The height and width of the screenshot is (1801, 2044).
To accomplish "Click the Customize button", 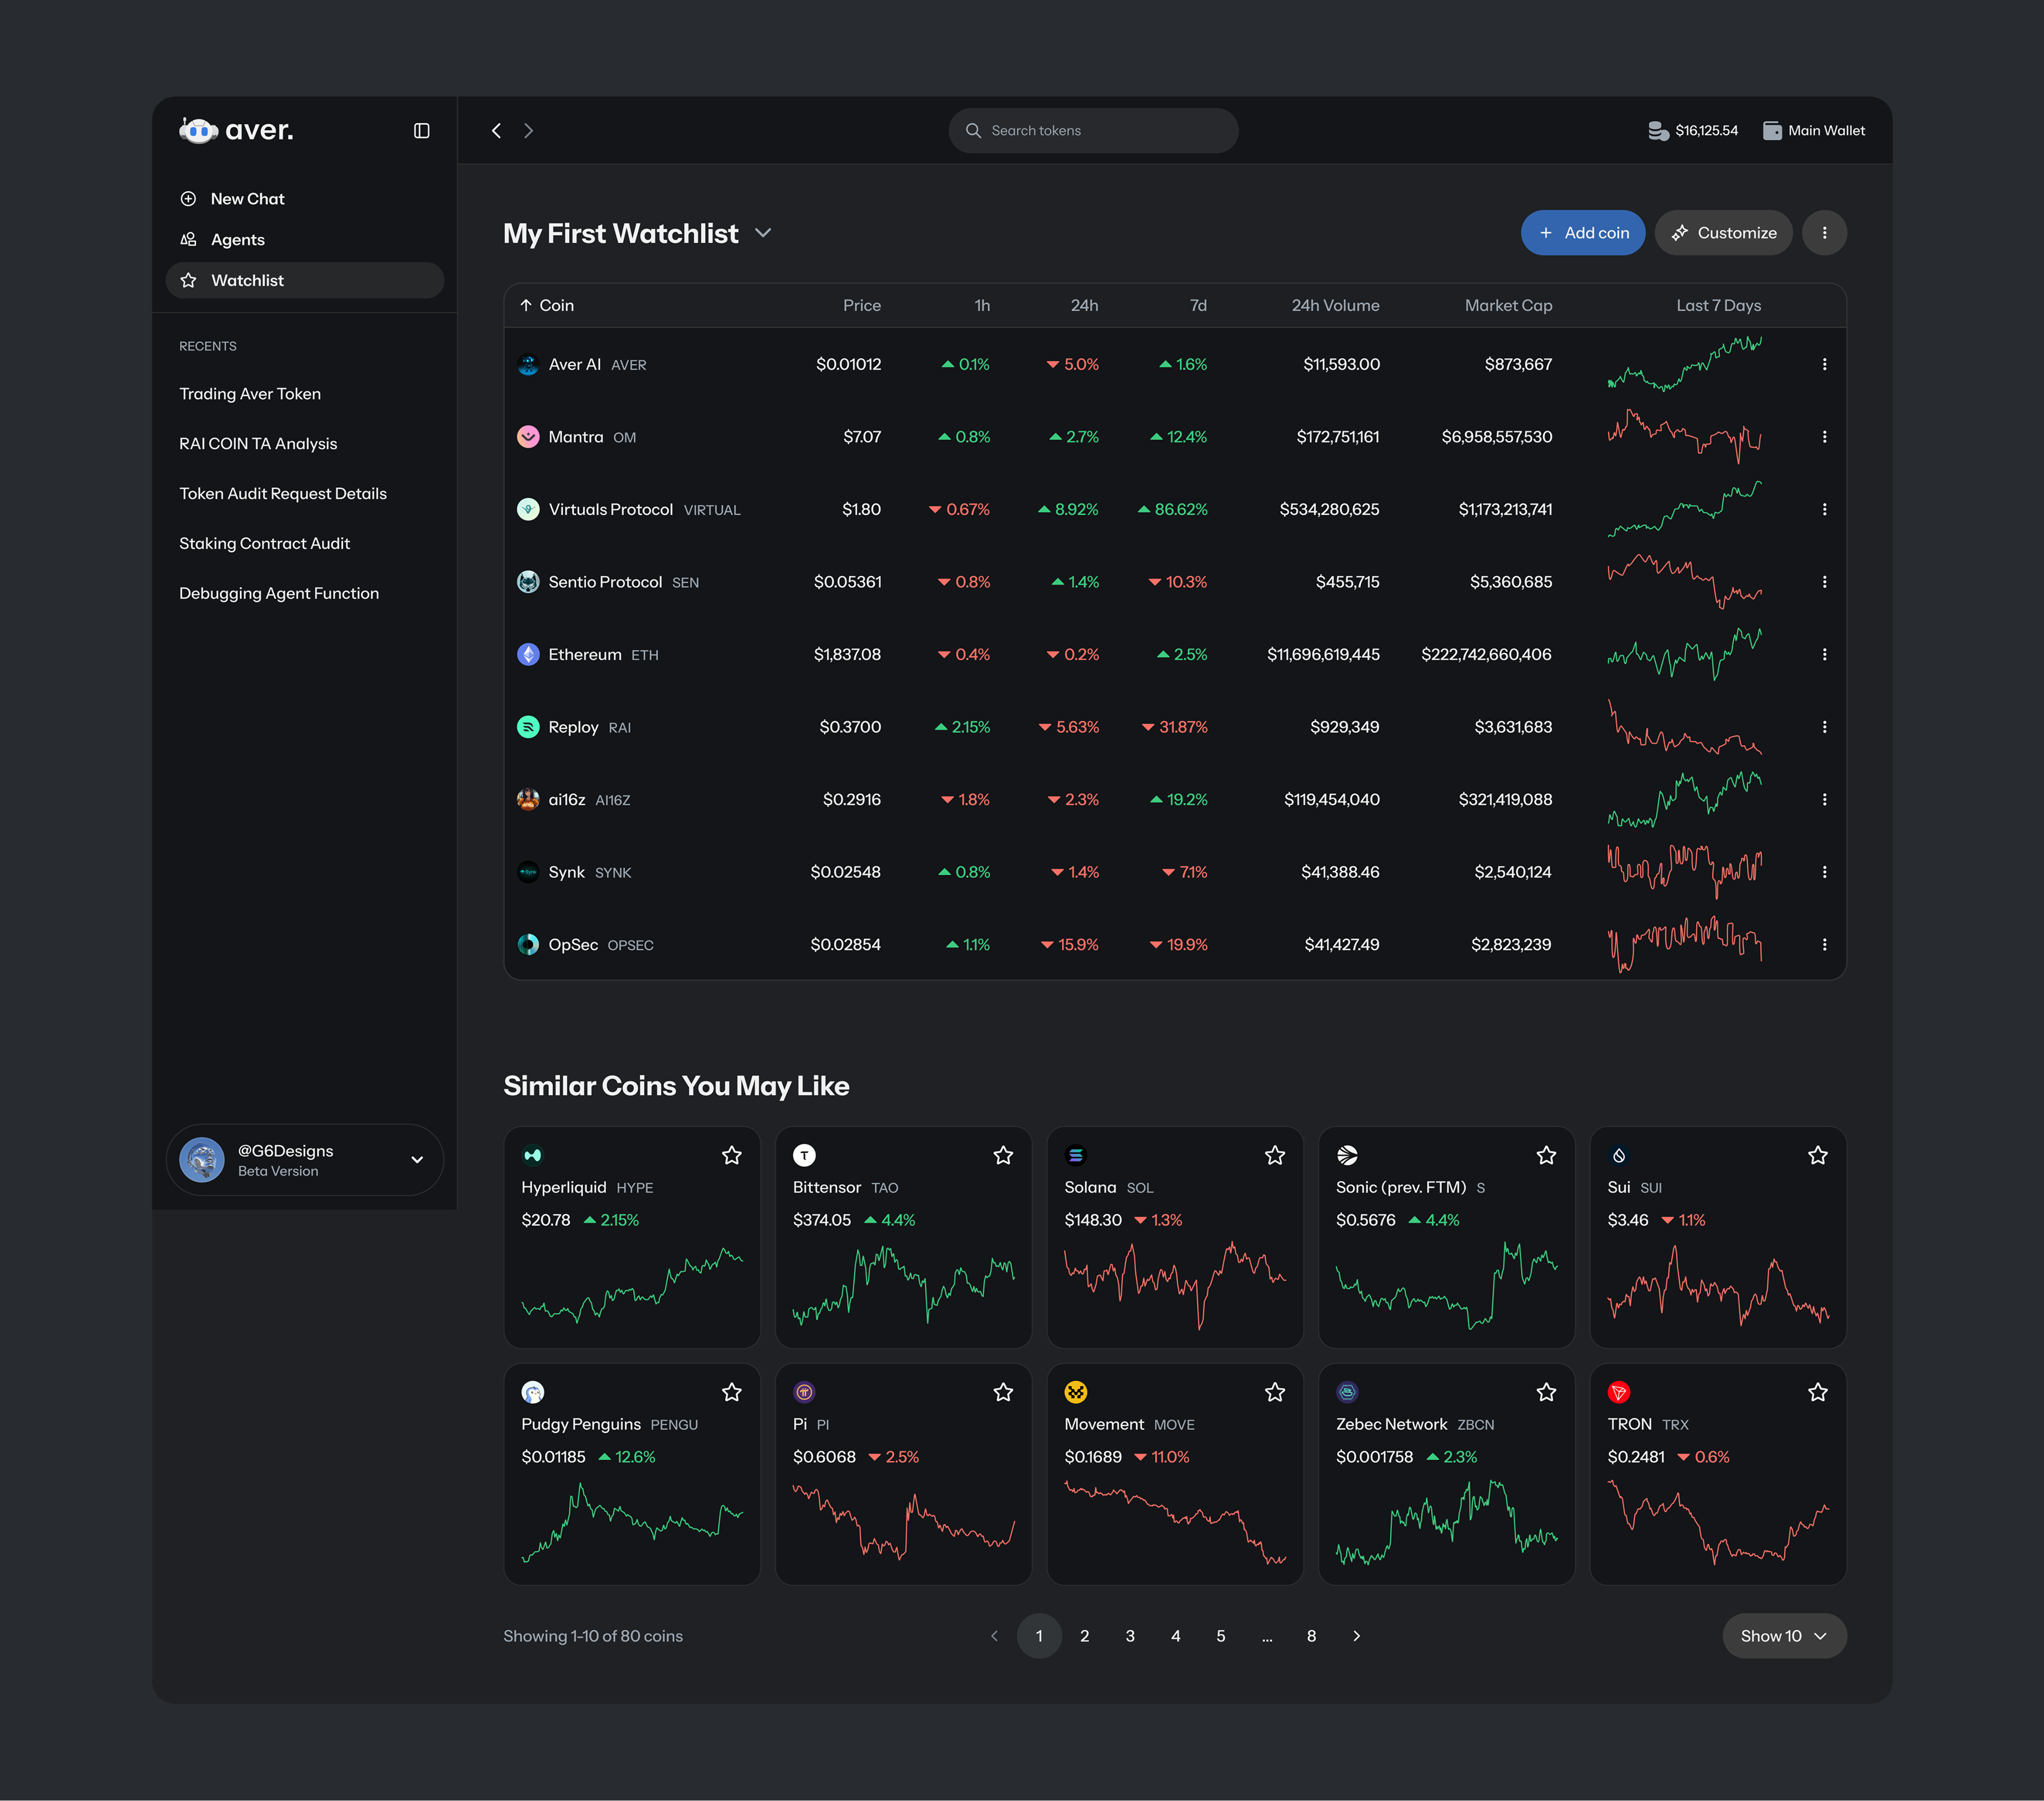I will click(1724, 233).
